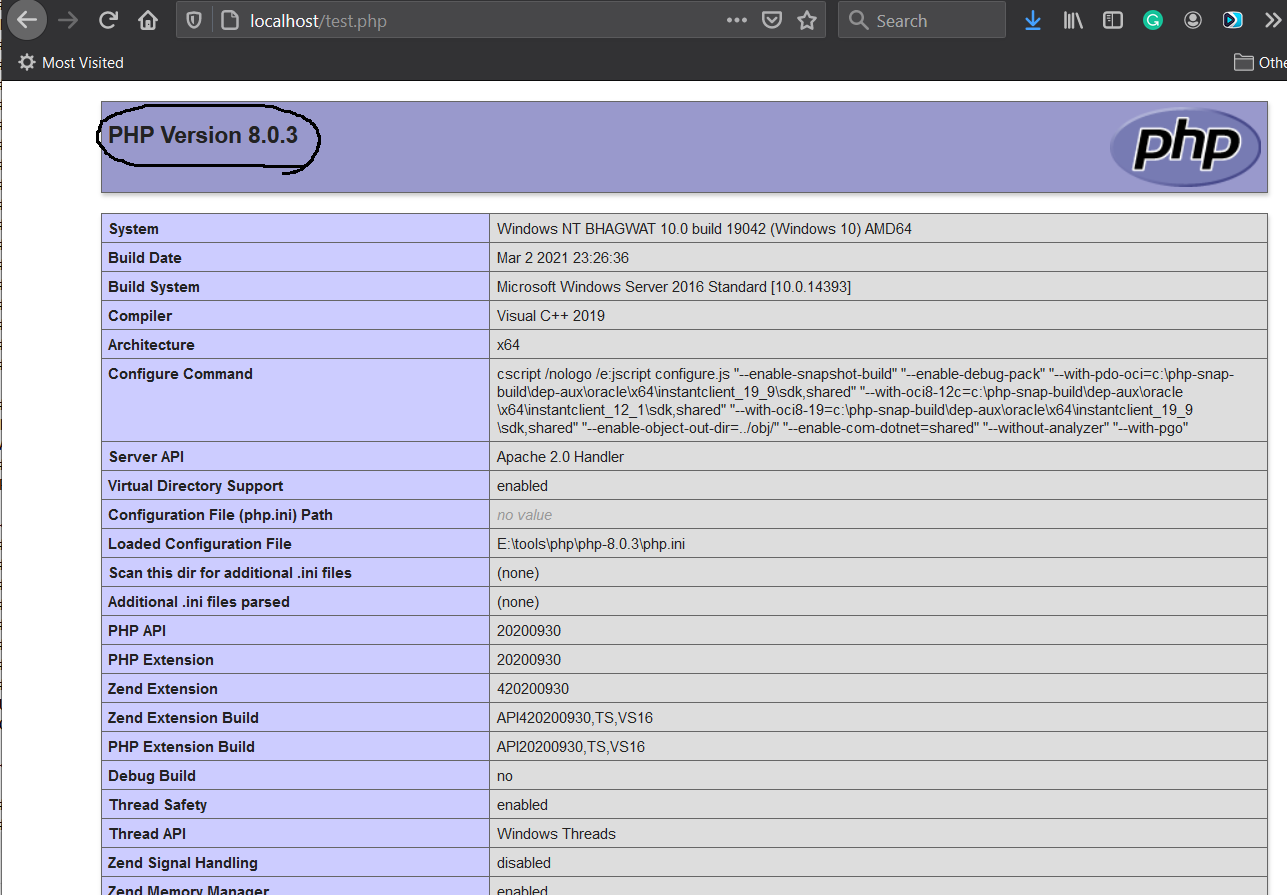This screenshot has width=1287, height=895.
Task: Click 'Additional .ini files parsed' label
Action: 199,602
